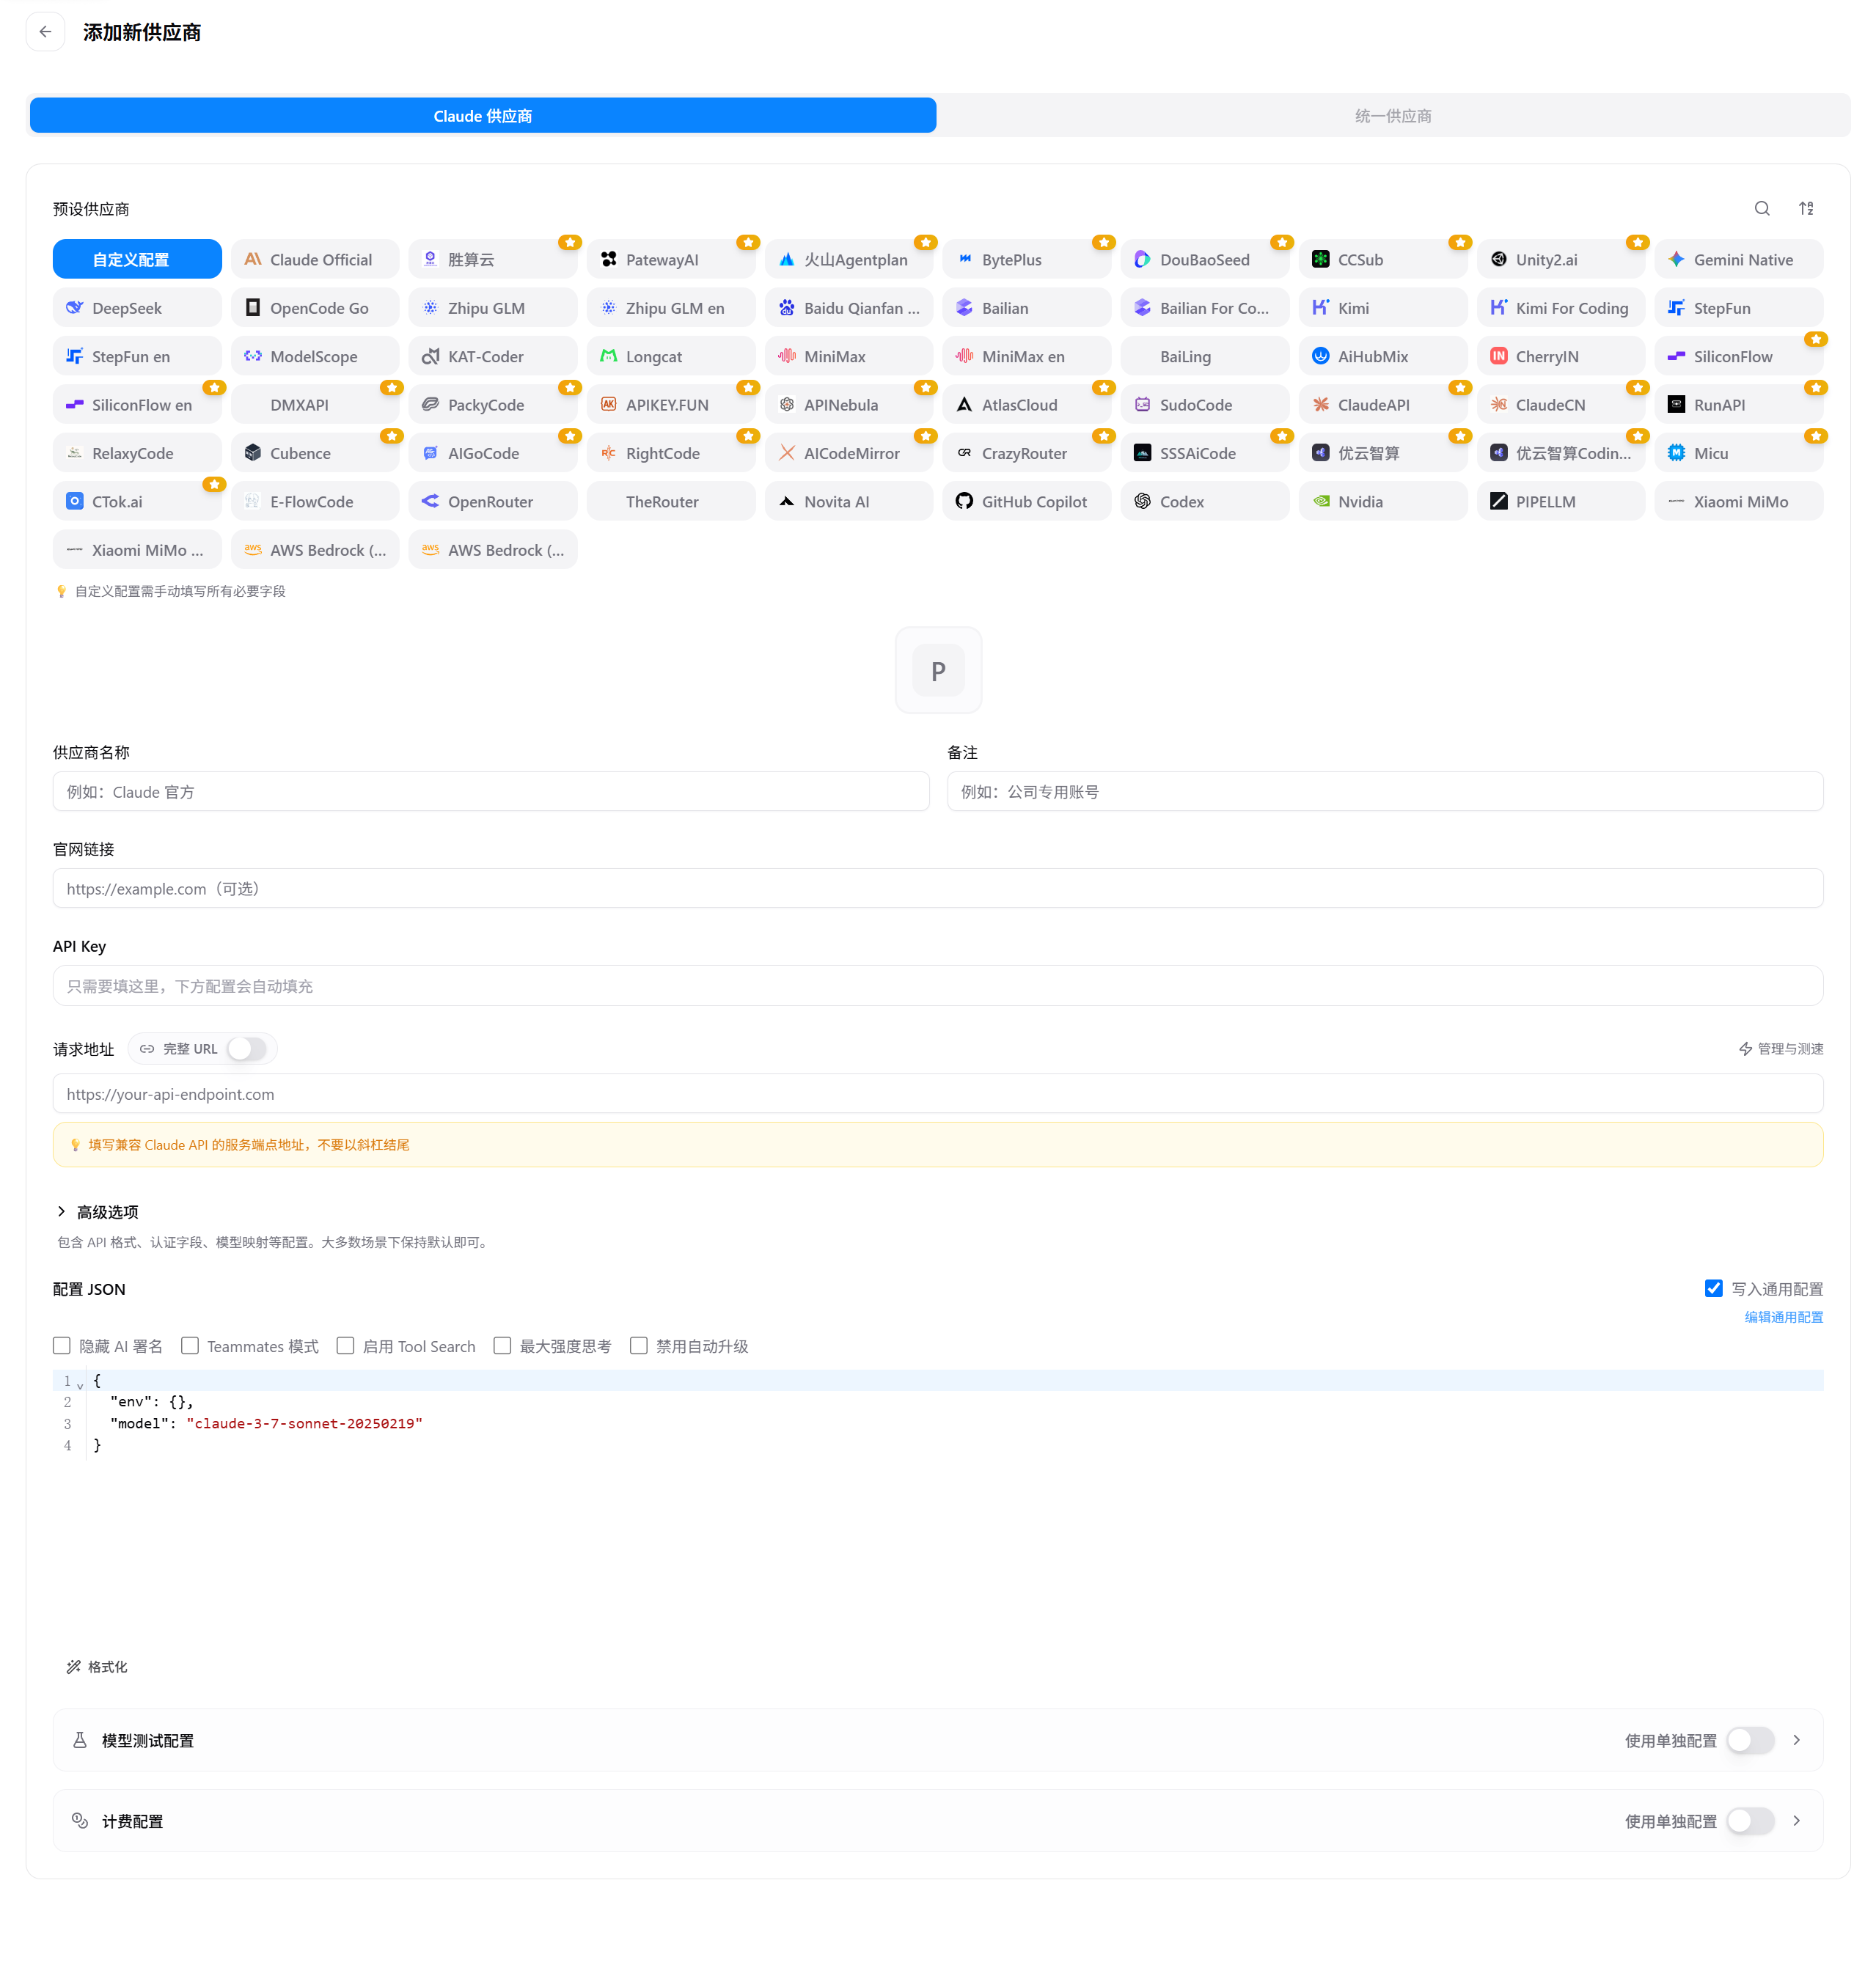Select the Bailian For Coding preset
The image size is (1876, 1968).
tap(1205, 308)
